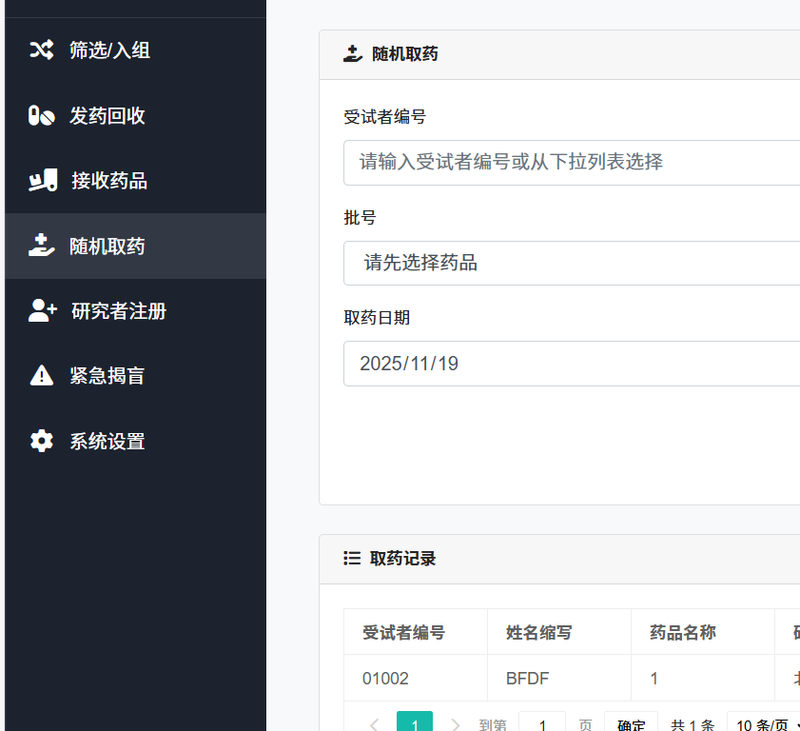Click the gear icon for 系统设置
The height and width of the screenshot is (731, 800).
(x=41, y=441)
